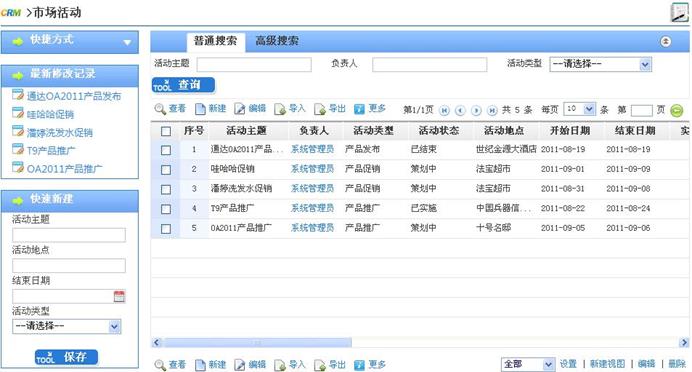Click the 新建视图 link
The height and width of the screenshot is (372, 692).
608,364
